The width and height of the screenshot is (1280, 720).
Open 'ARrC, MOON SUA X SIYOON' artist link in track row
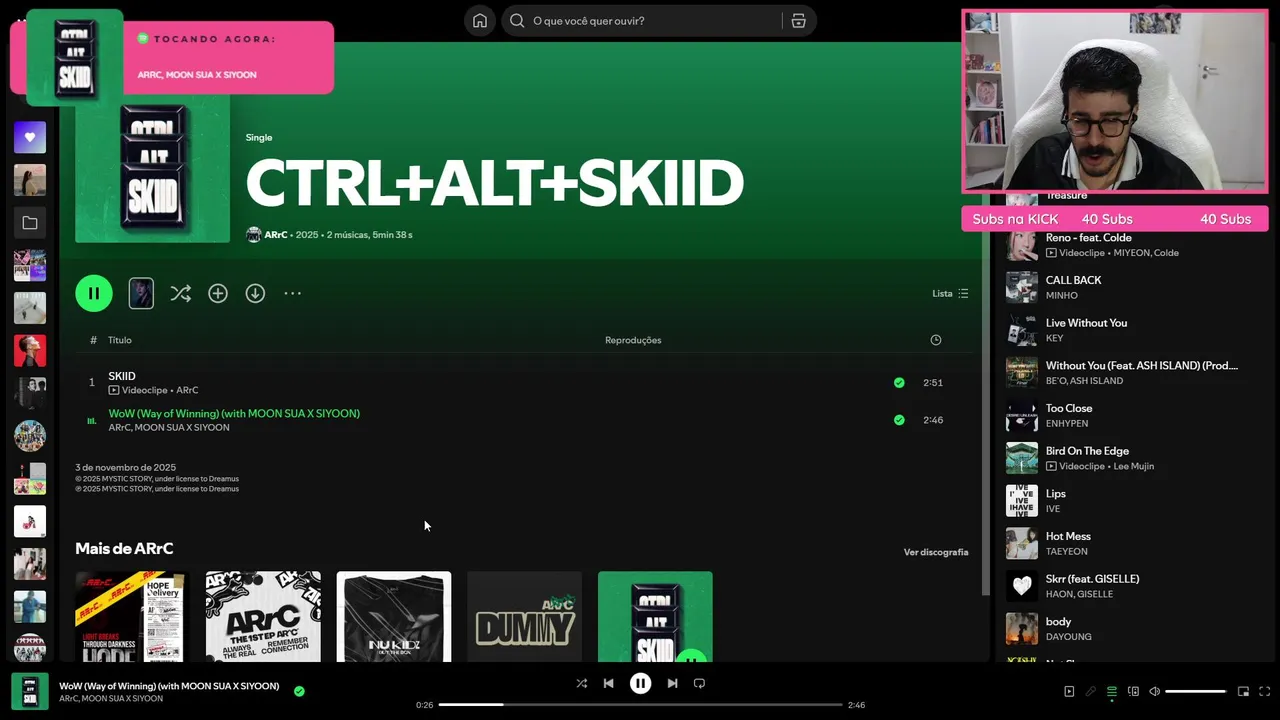169,428
